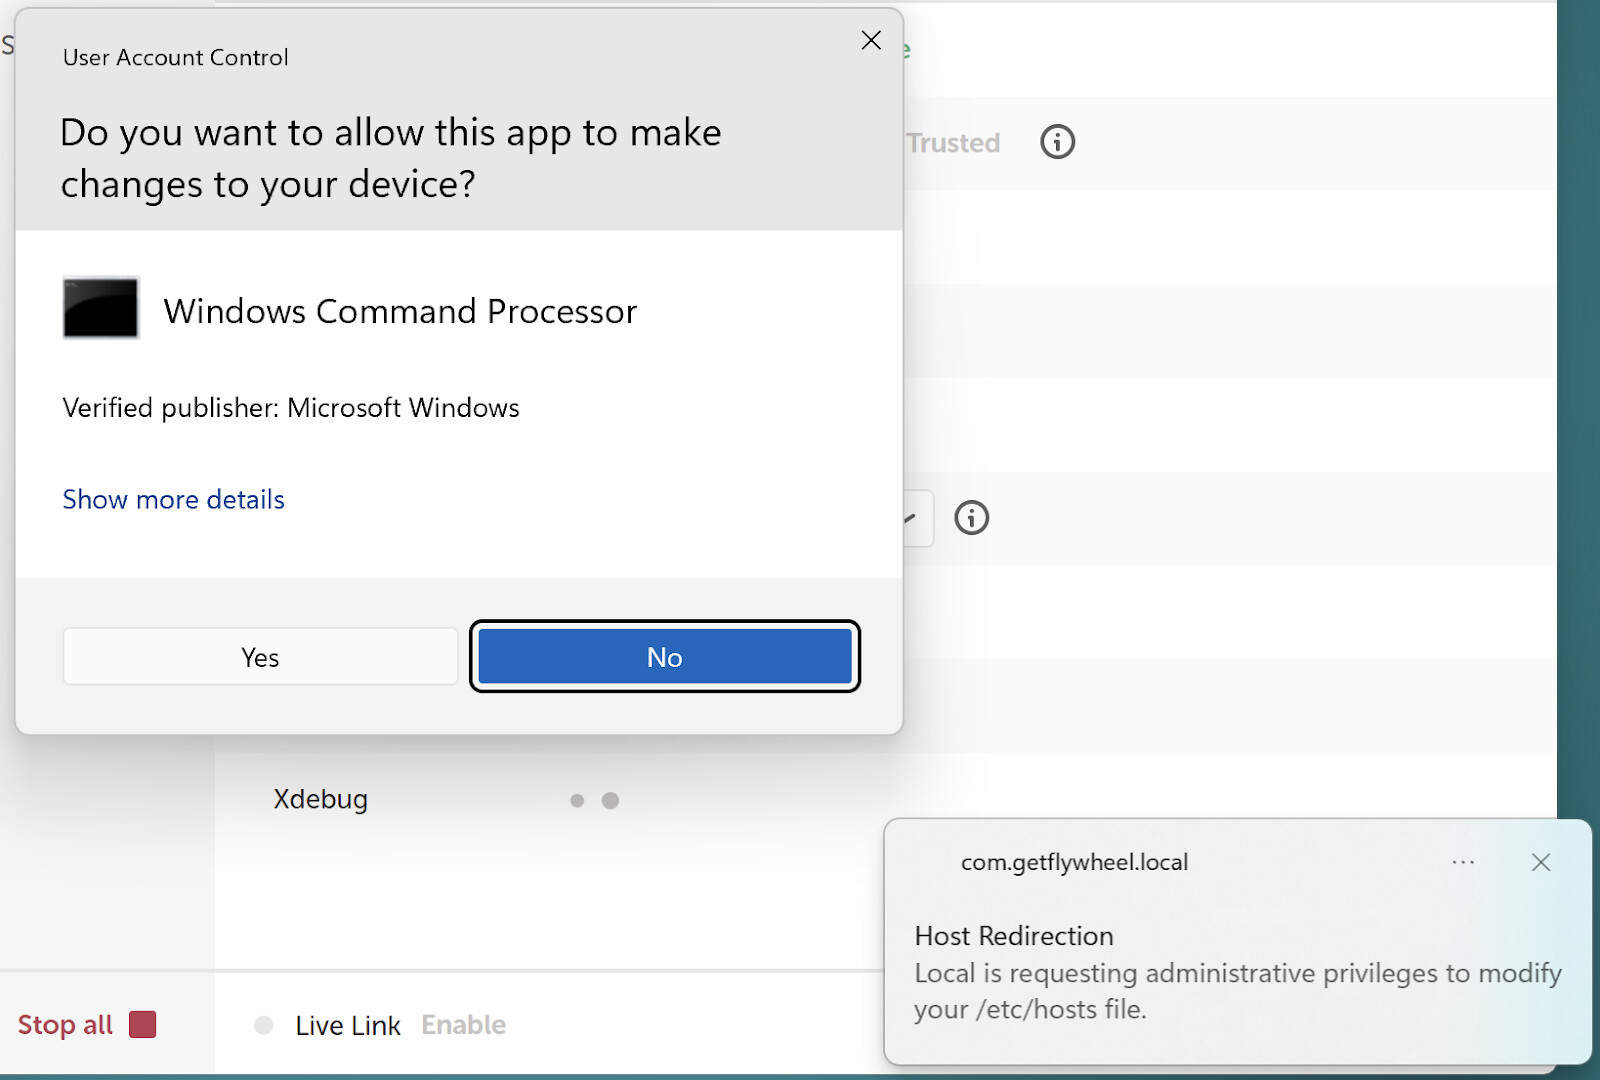Click the Host Redirection notification title
This screenshot has height=1080, width=1600.
pos(1014,936)
